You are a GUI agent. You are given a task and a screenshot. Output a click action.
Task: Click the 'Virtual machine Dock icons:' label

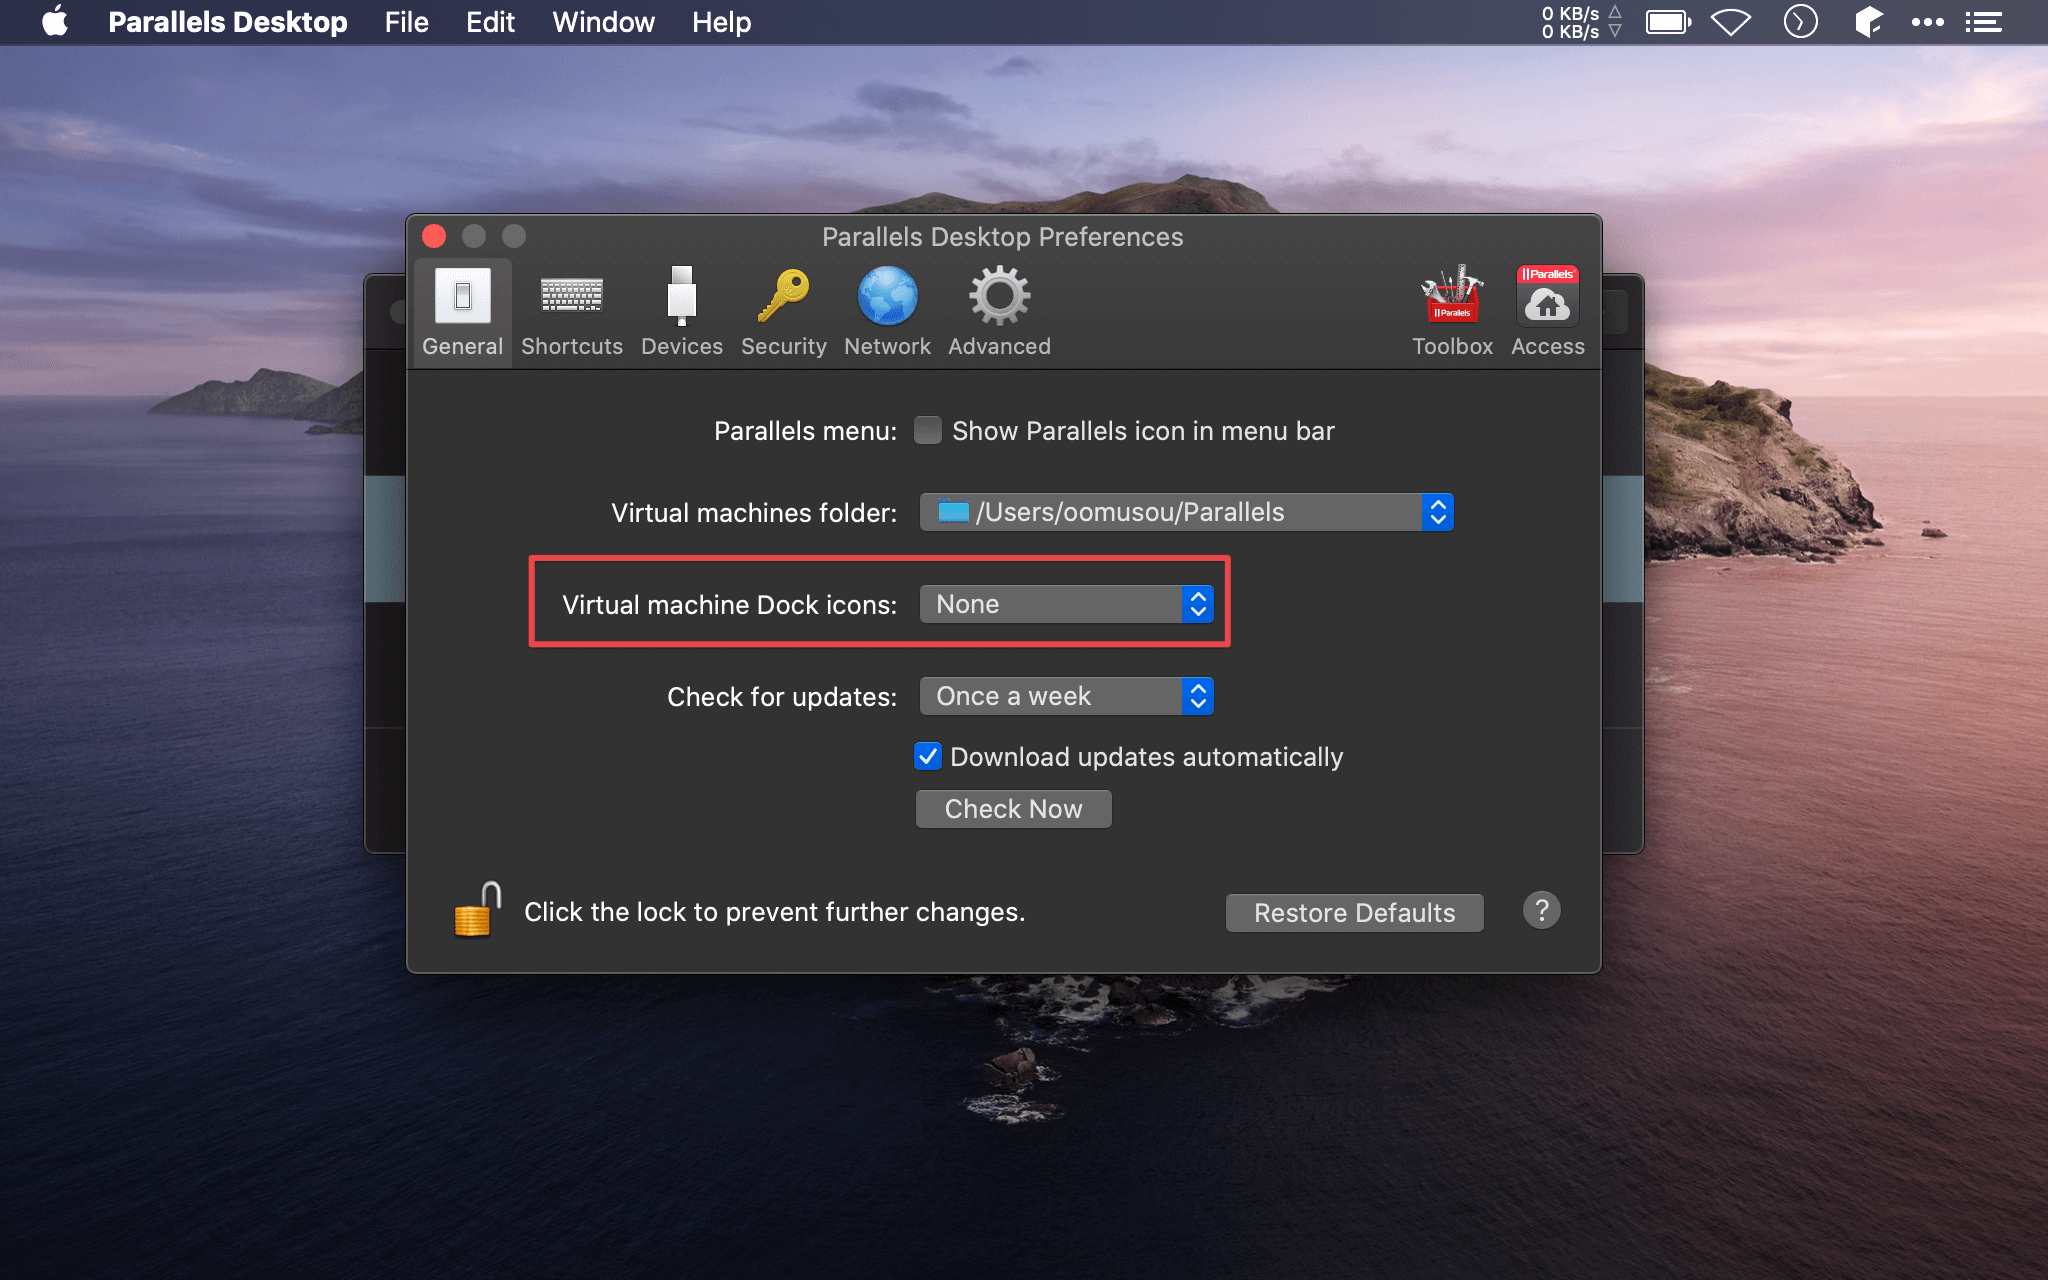729,605
